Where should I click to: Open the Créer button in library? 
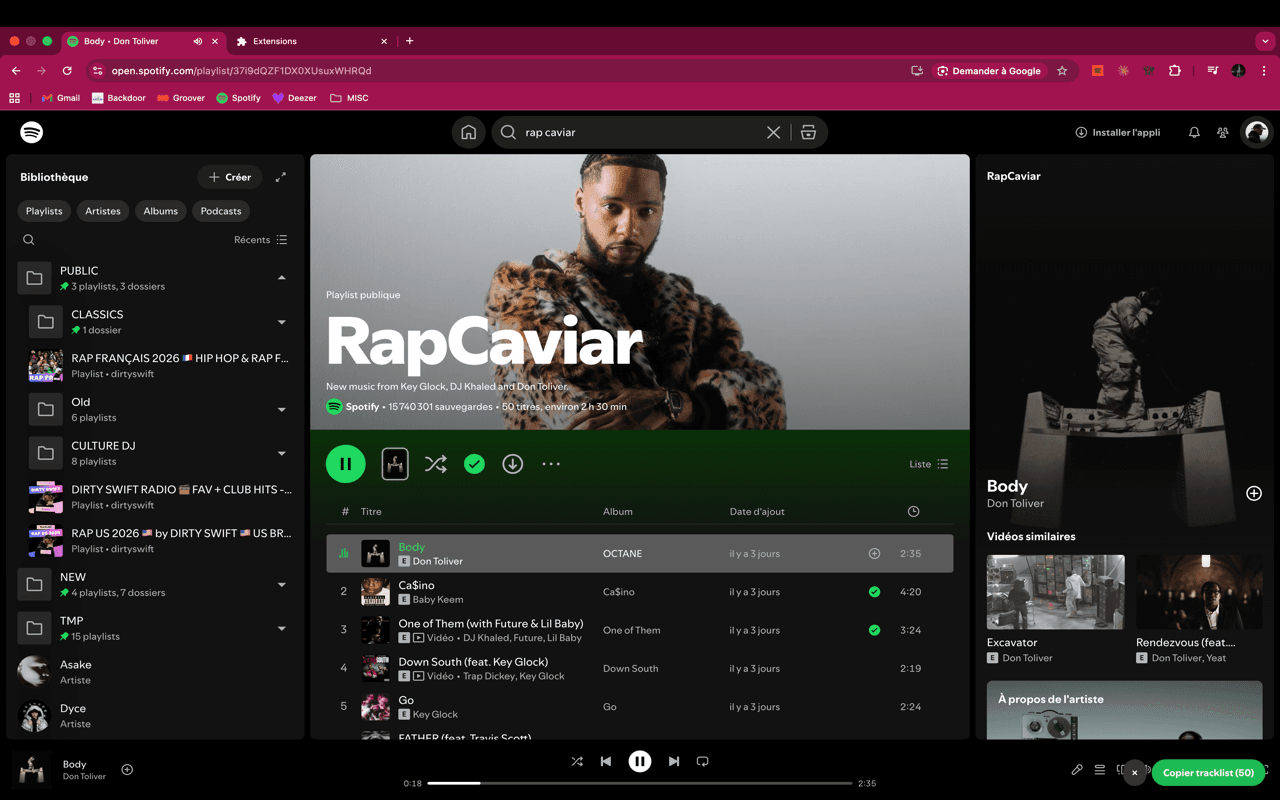coord(230,177)
